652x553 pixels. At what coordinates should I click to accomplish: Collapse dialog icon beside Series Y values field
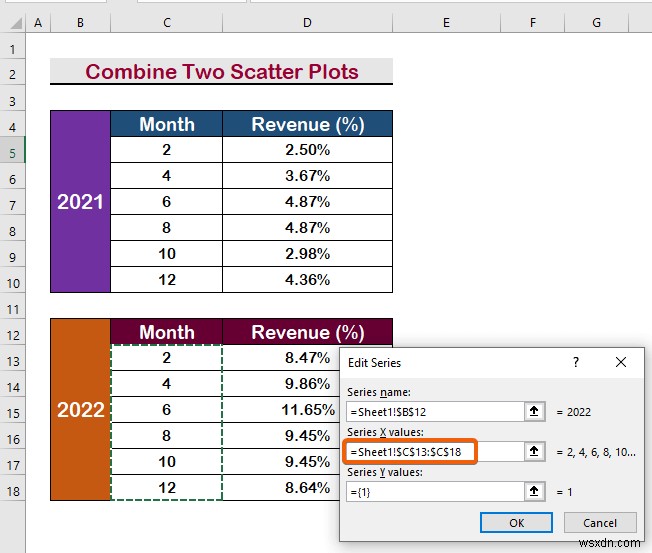[534, 491]
